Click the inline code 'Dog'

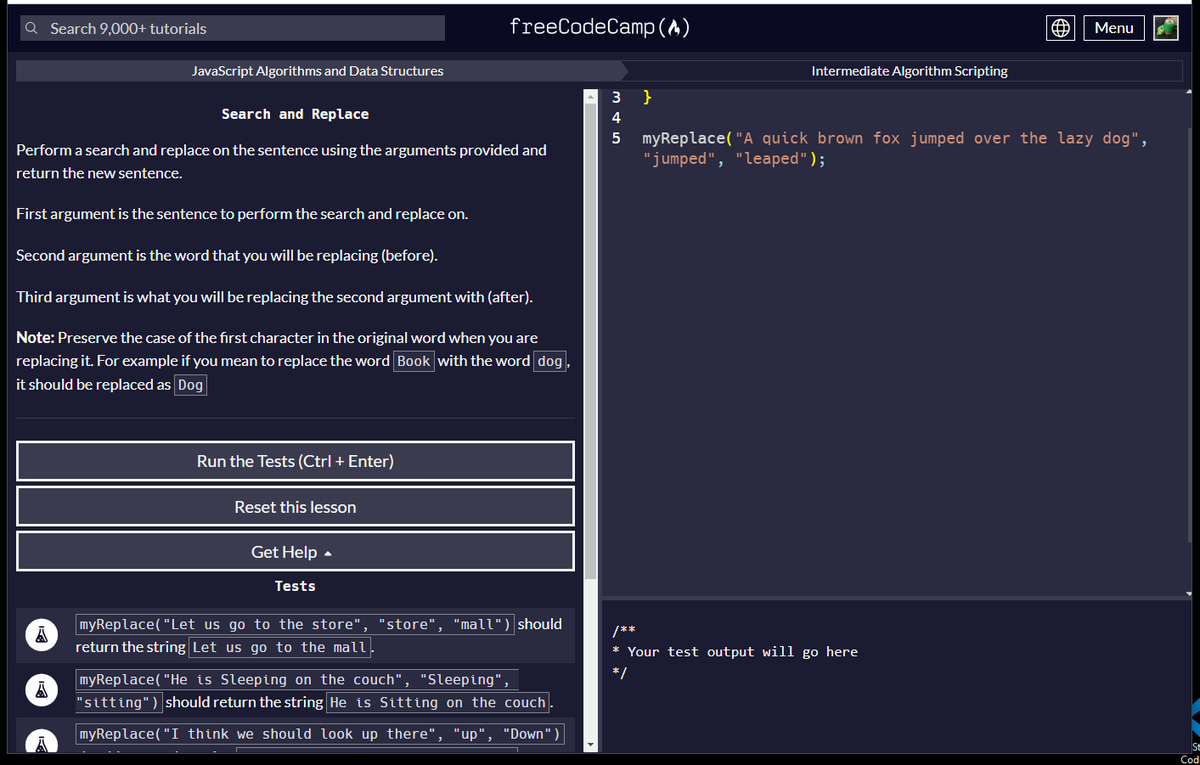tap(190, 385)
